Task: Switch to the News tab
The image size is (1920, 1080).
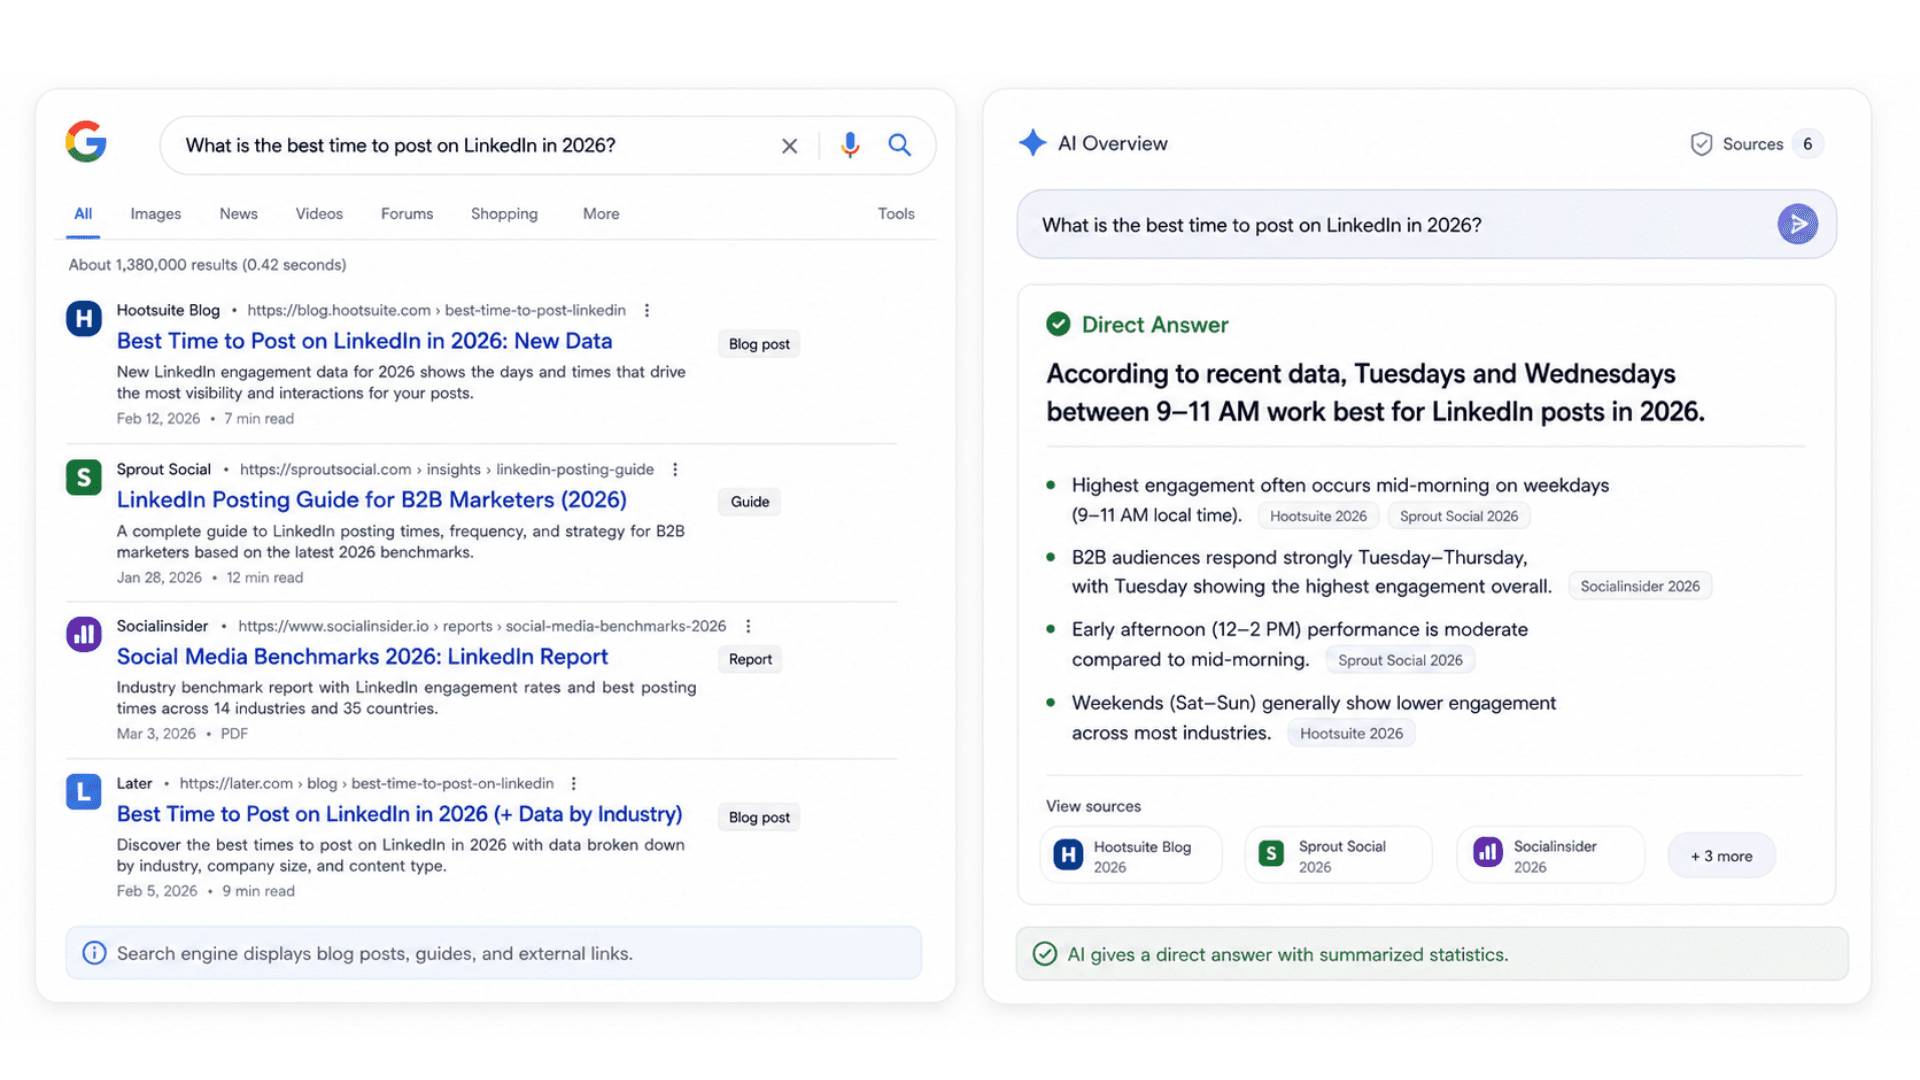Action: point(239,214)
